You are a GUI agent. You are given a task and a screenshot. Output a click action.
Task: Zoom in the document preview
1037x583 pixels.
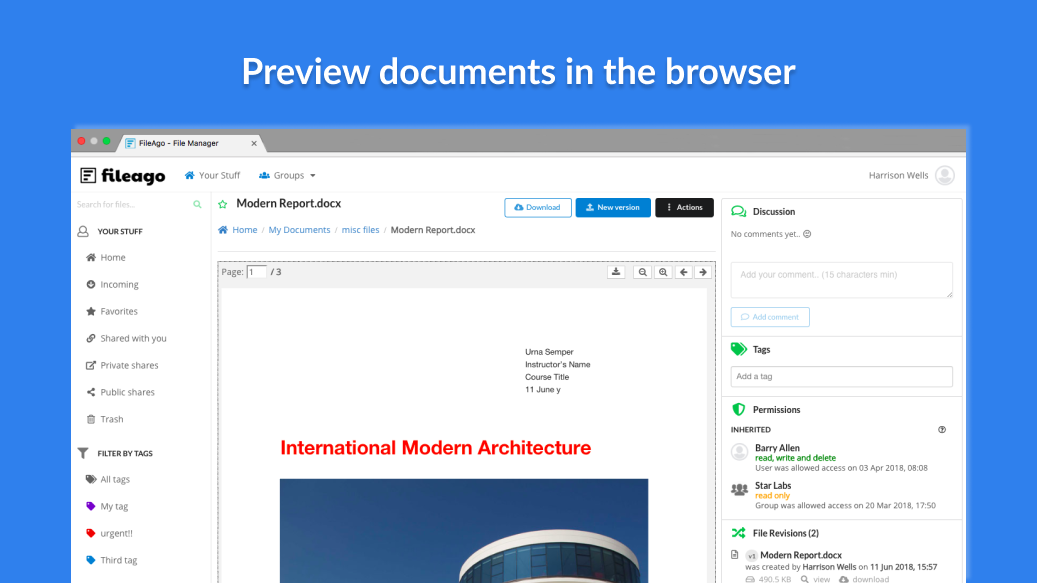click(x=663, y=272)
